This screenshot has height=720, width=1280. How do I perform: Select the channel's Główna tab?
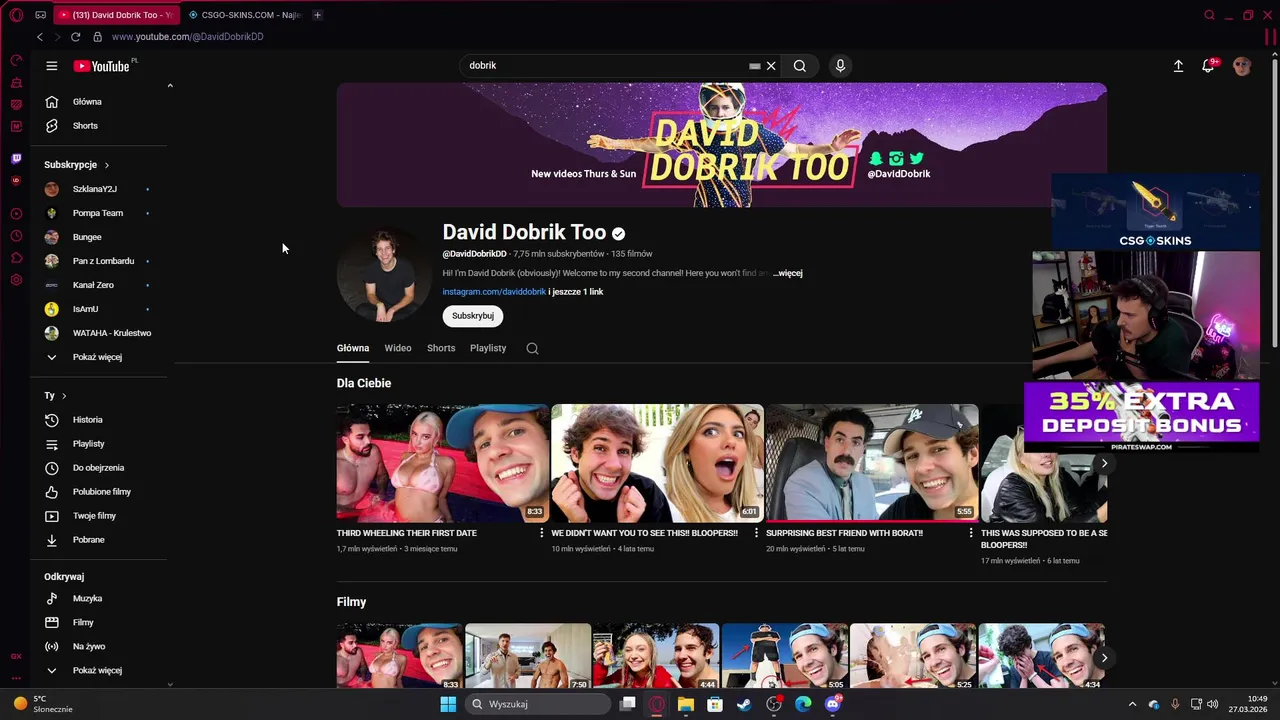[x=353, y=348]
